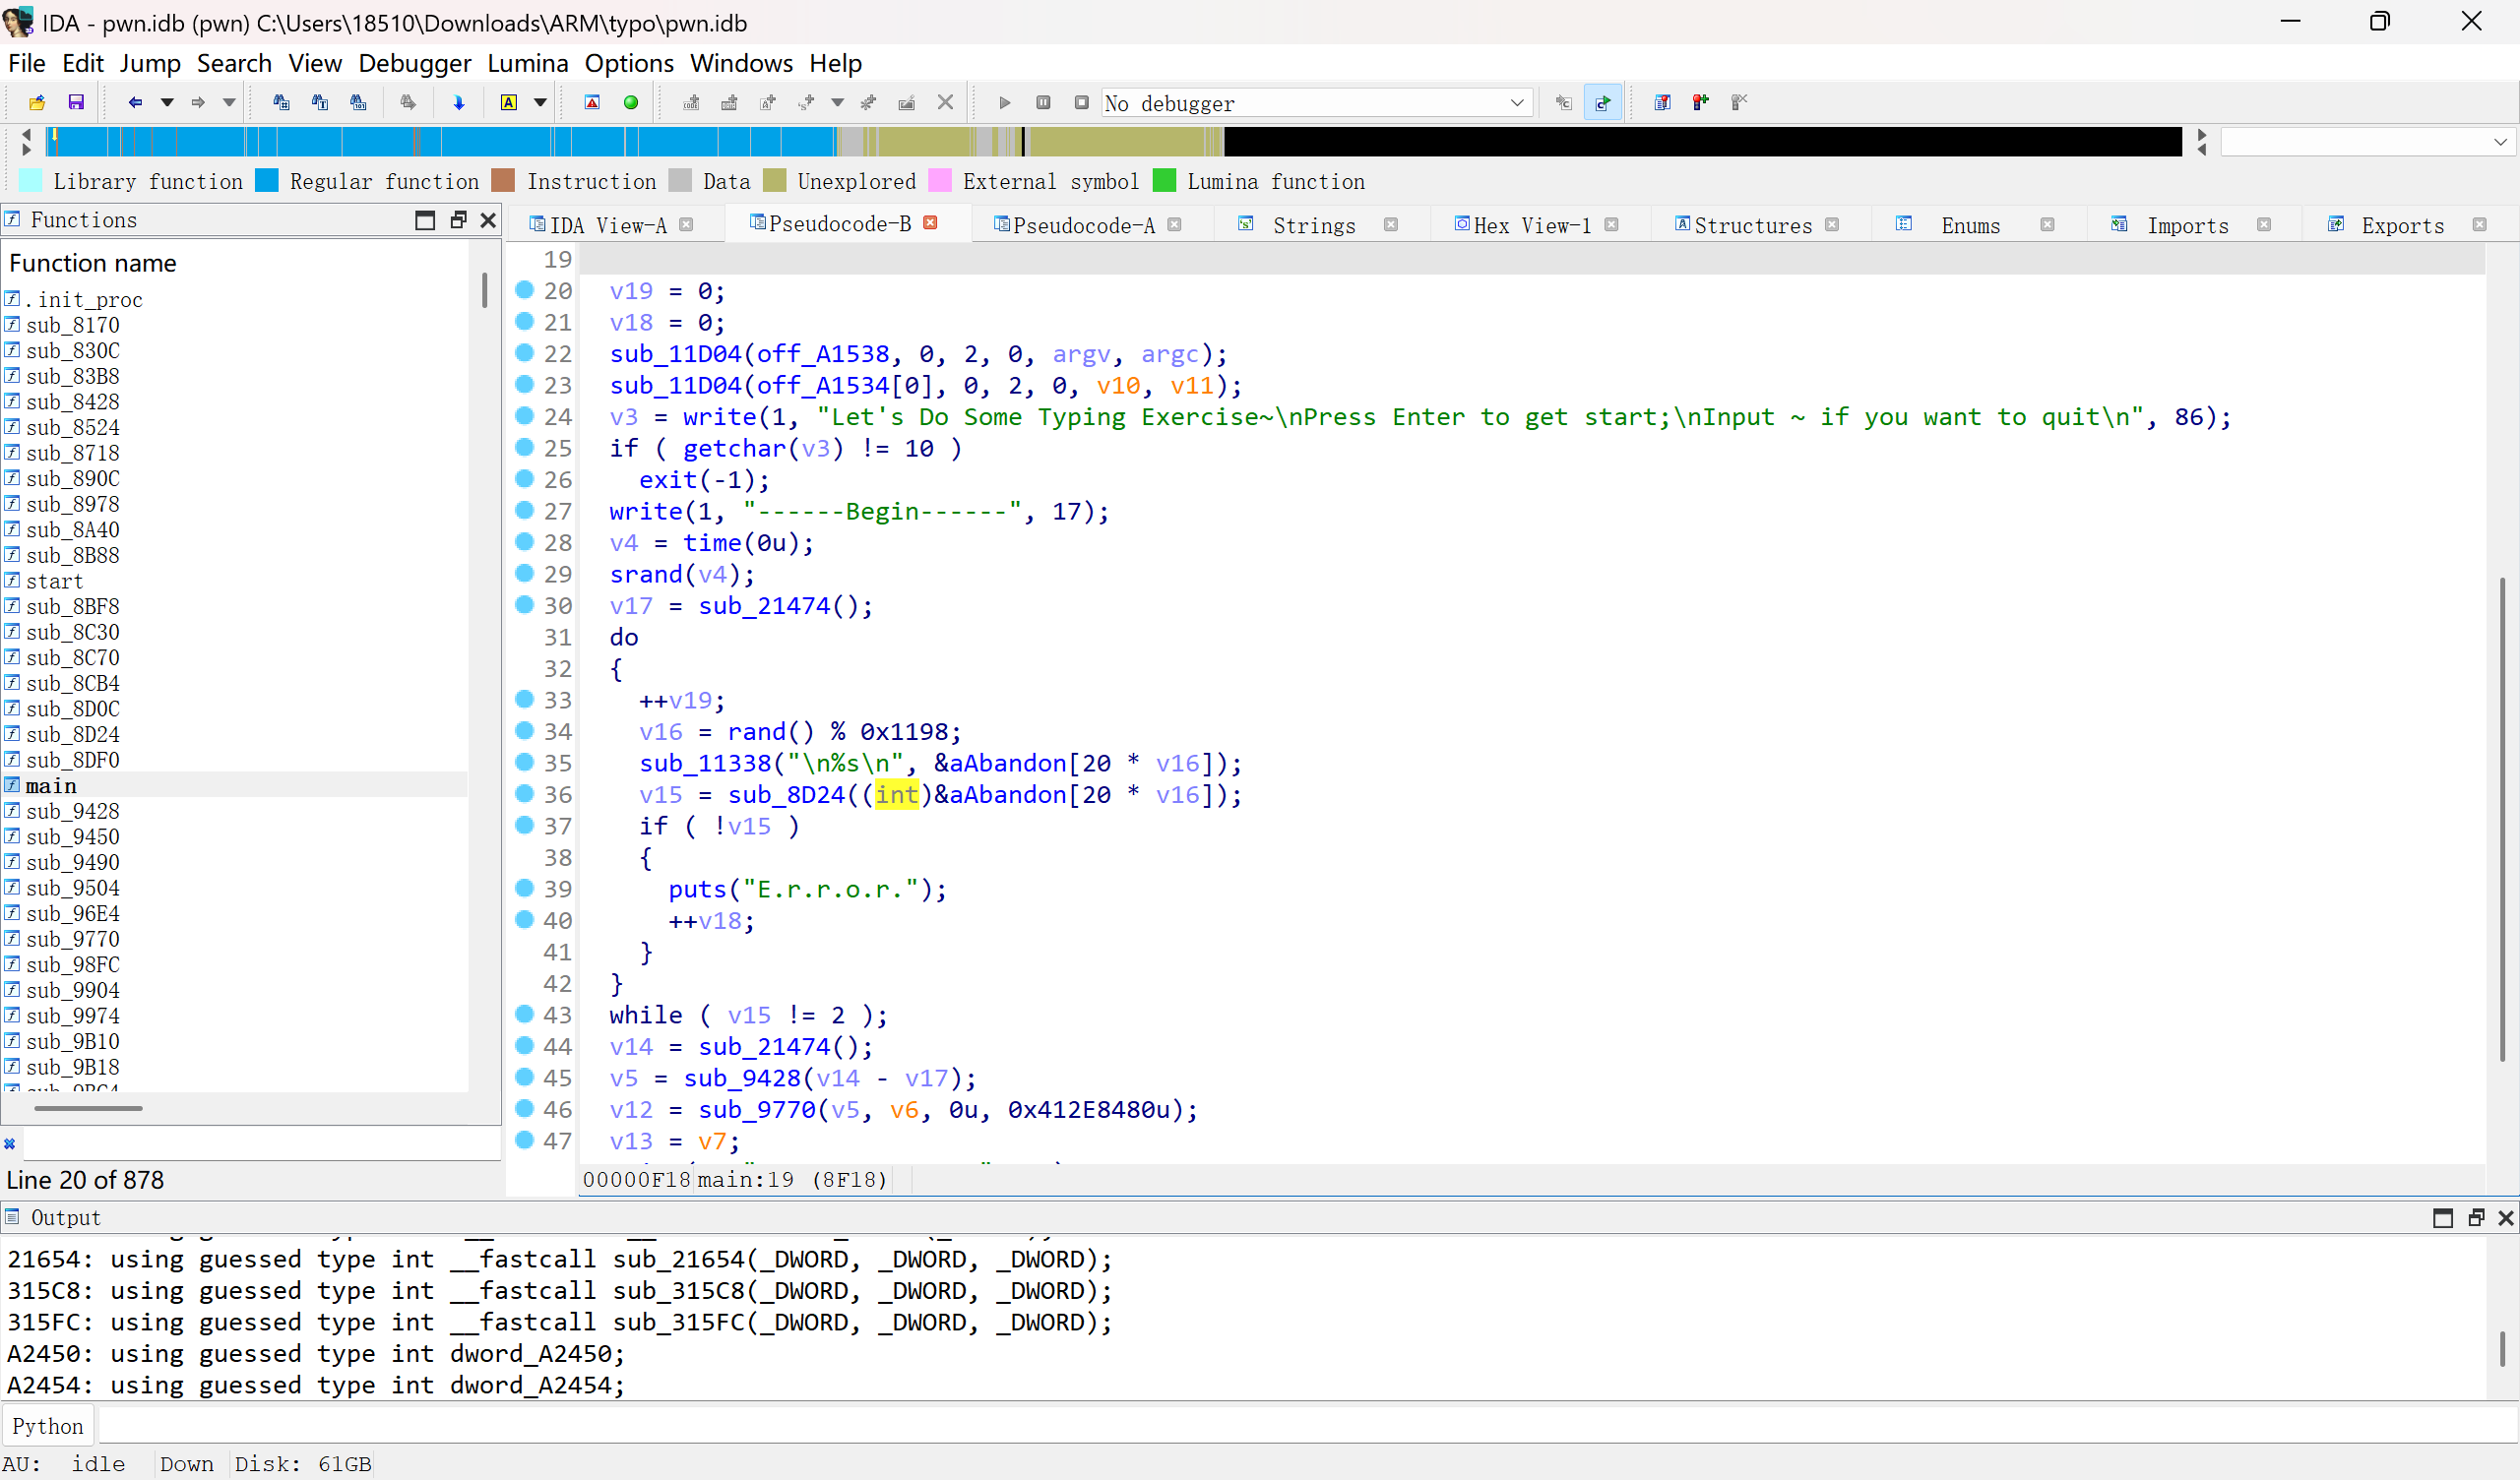Click the highlighted C run-to-cursor icon
The width and height of the screenshot is (2520, 1480).
[x=1603, y=102]
